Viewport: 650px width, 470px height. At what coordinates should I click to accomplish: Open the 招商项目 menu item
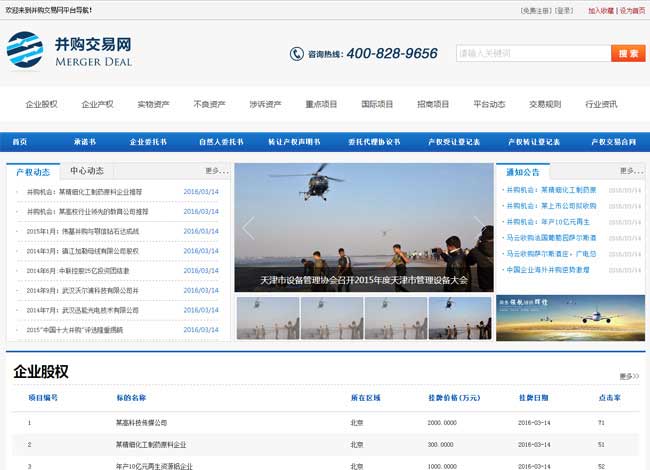pyautogui.click(x=433, y=104)
